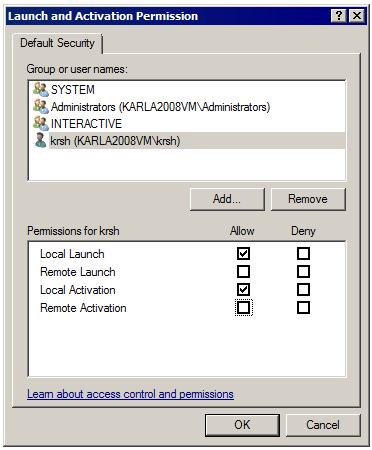Check Deny for Local Launch
Image resolution: width=372 pixels, height=450 pixels.
pyautogui.click(x=303, y=254)
